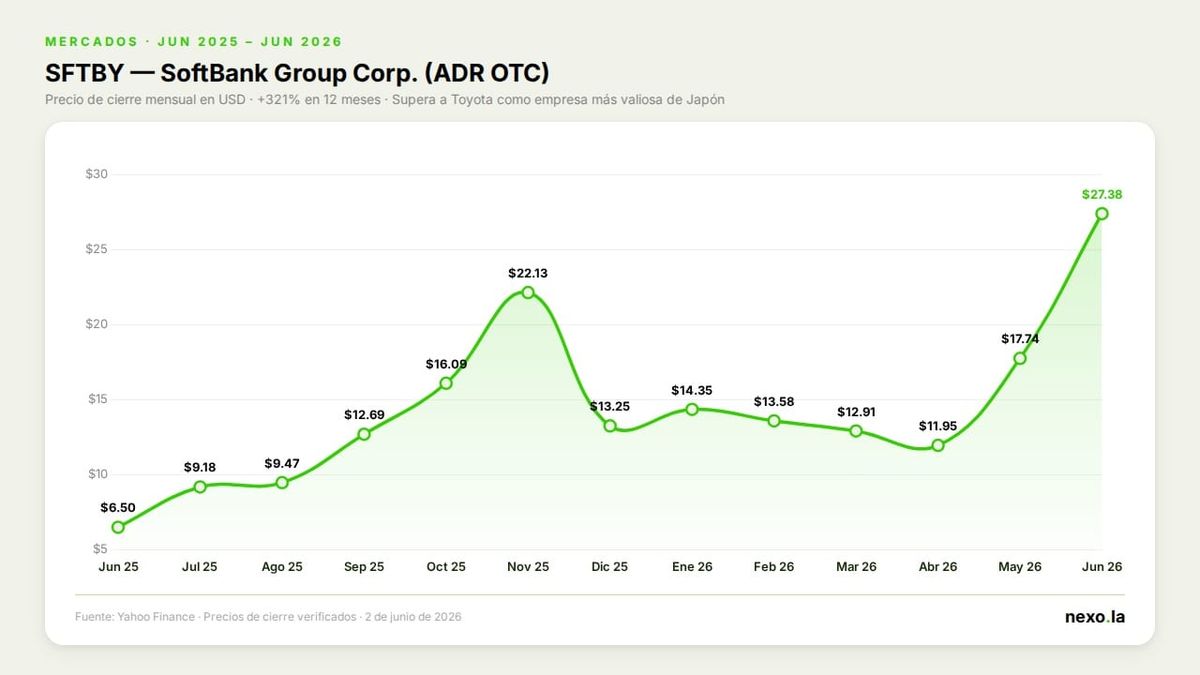Click the Jun 26 x-axis label
This screenshot has width=1200, height=675.
[1102, 567]
